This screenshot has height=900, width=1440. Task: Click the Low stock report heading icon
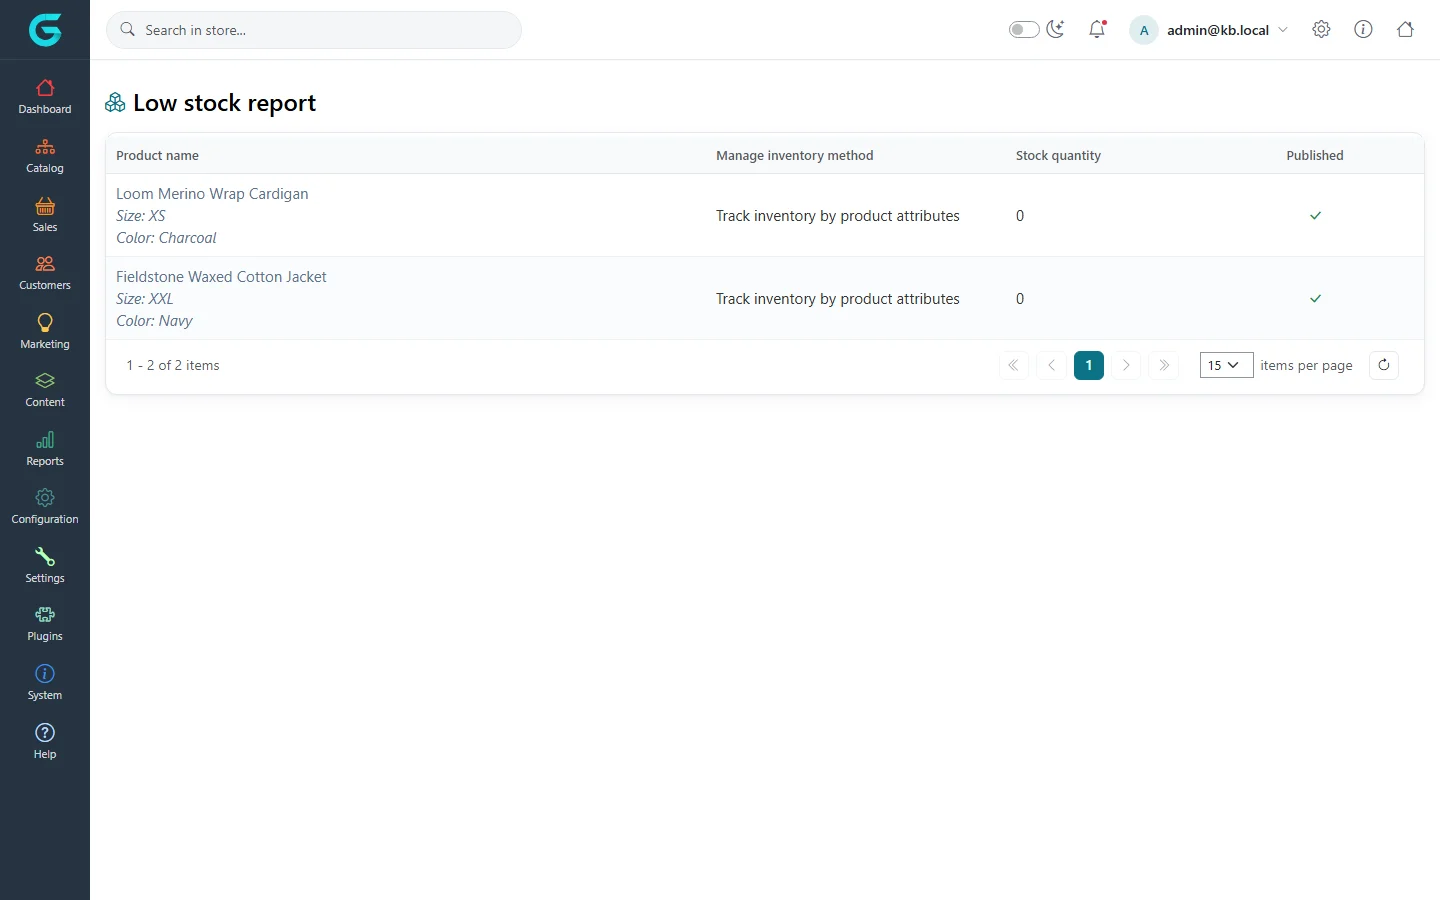coord(116,102)
